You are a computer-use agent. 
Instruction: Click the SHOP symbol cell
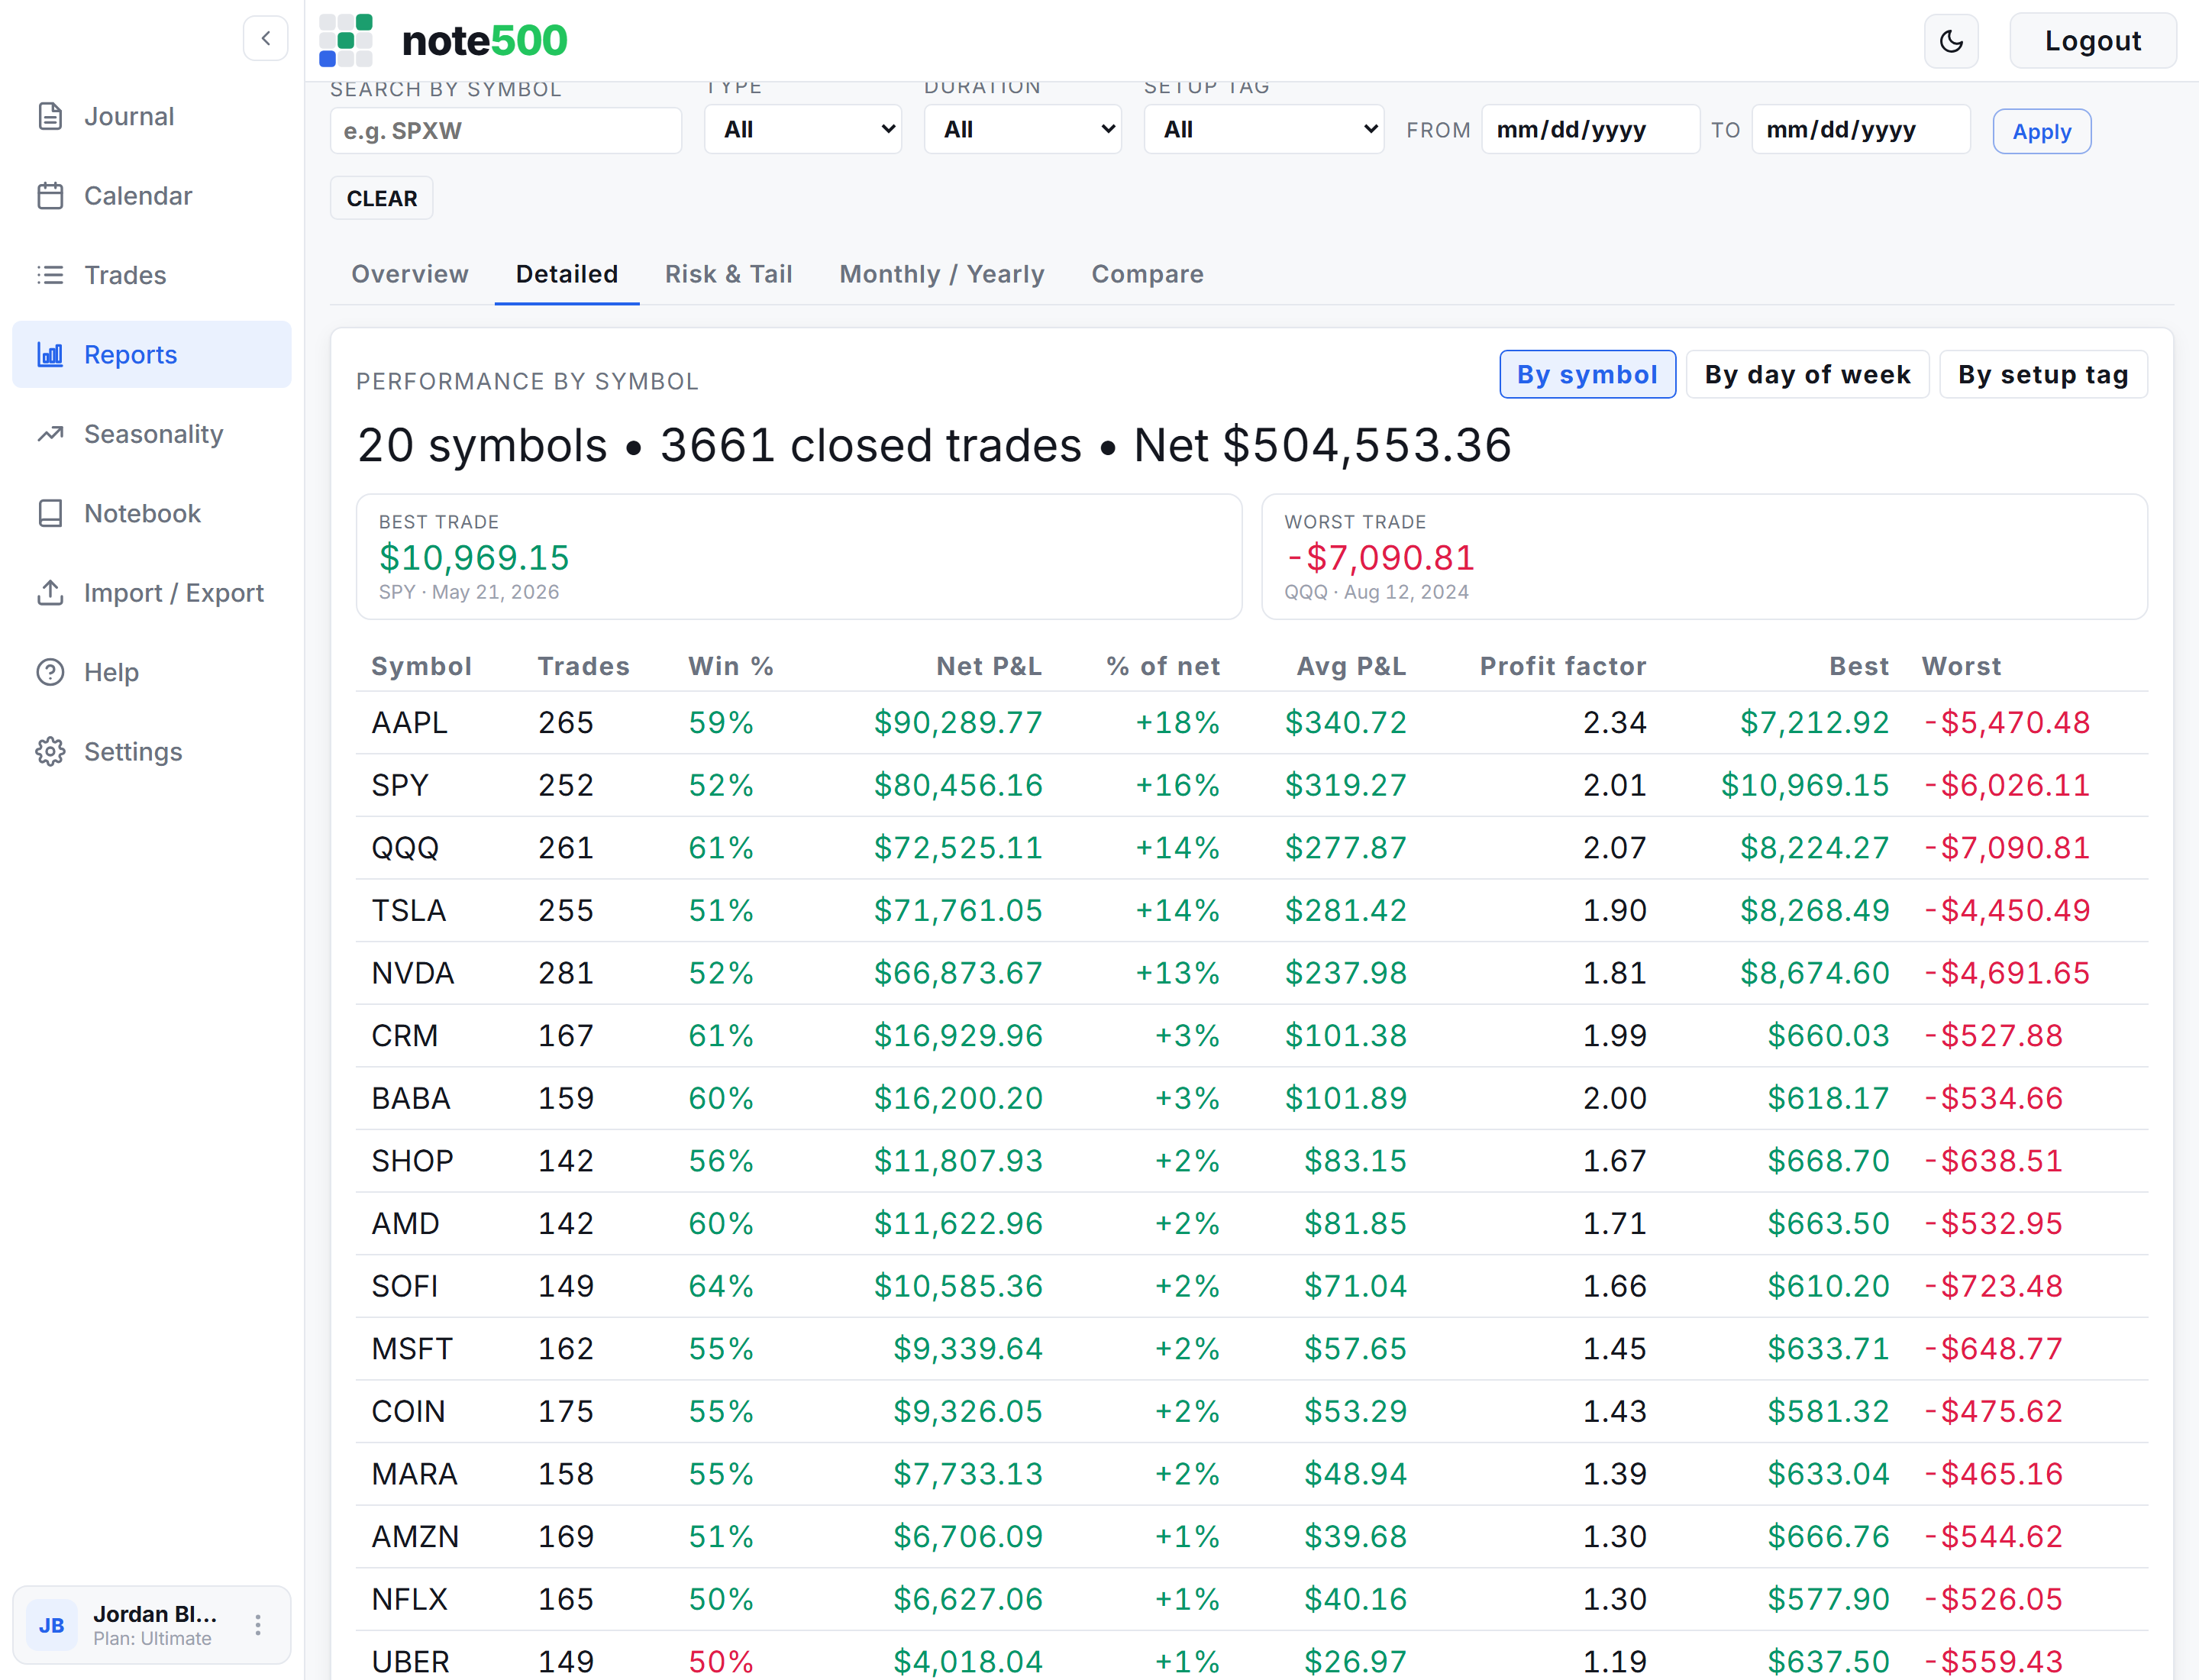(412, 1160)
